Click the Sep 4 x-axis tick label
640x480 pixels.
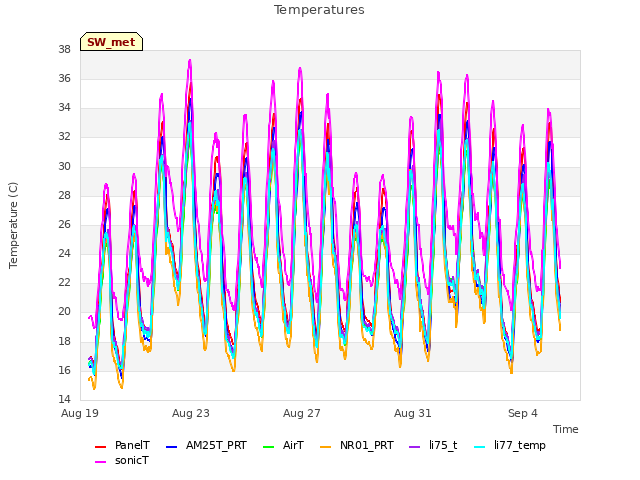[x=523, y=413]
